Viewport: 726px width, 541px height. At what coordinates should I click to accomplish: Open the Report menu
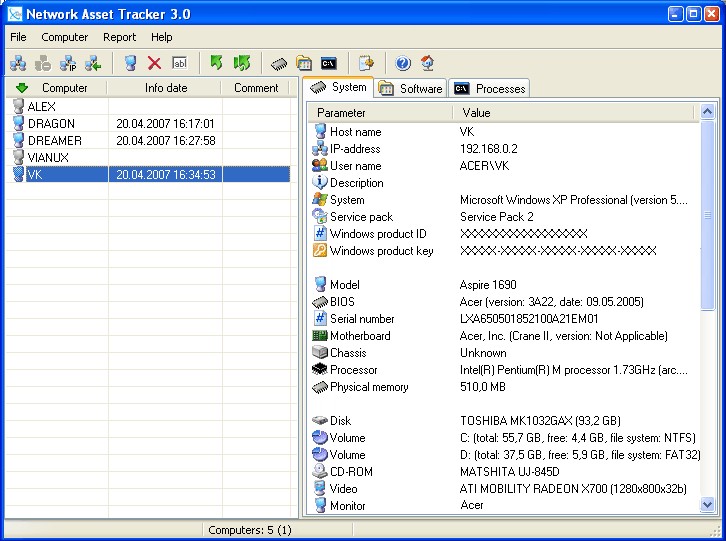click(119, 37)
